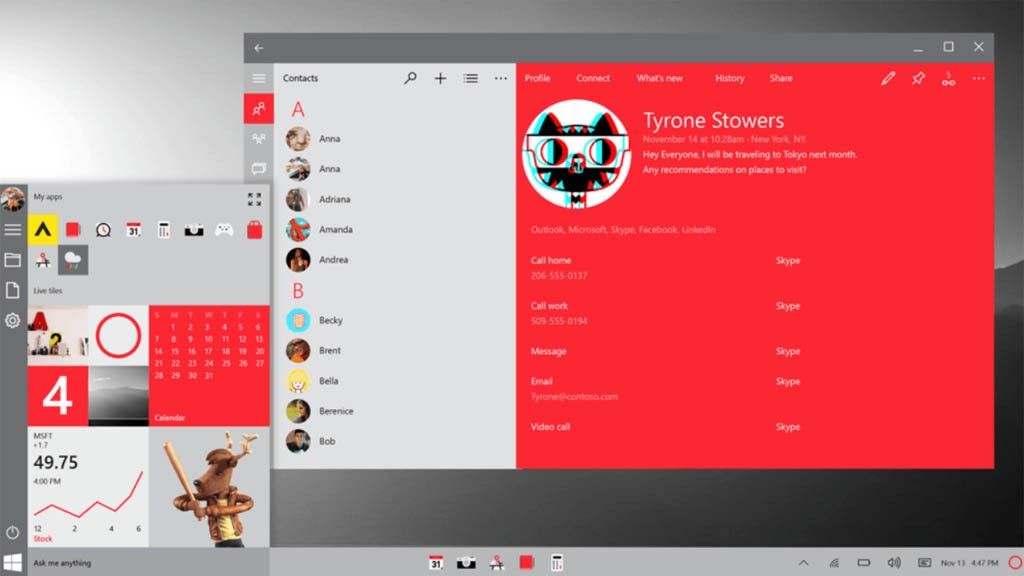Image resolution: width=1024 pixels, height=576 pixels.
Task: Open the What's new tab
Action: pyautogui.click(x=660, y=78)
